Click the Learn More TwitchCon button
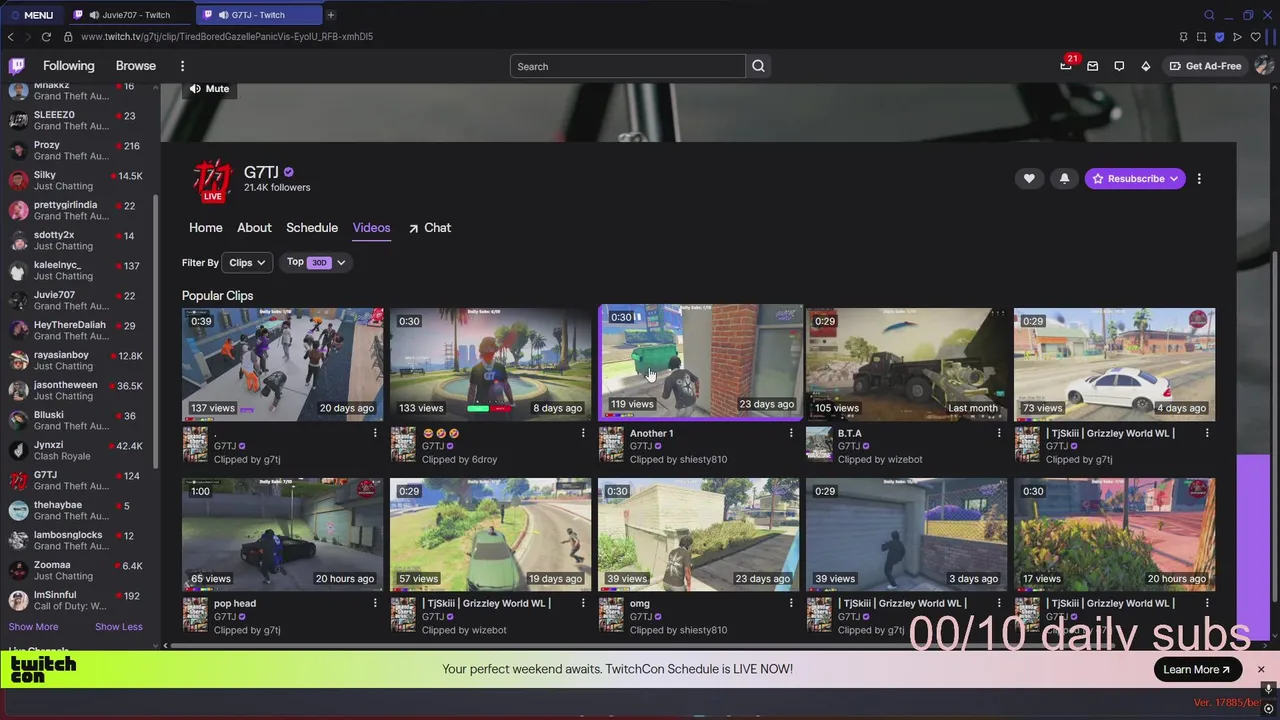The image size is (1280, 720). point(1197,670)
